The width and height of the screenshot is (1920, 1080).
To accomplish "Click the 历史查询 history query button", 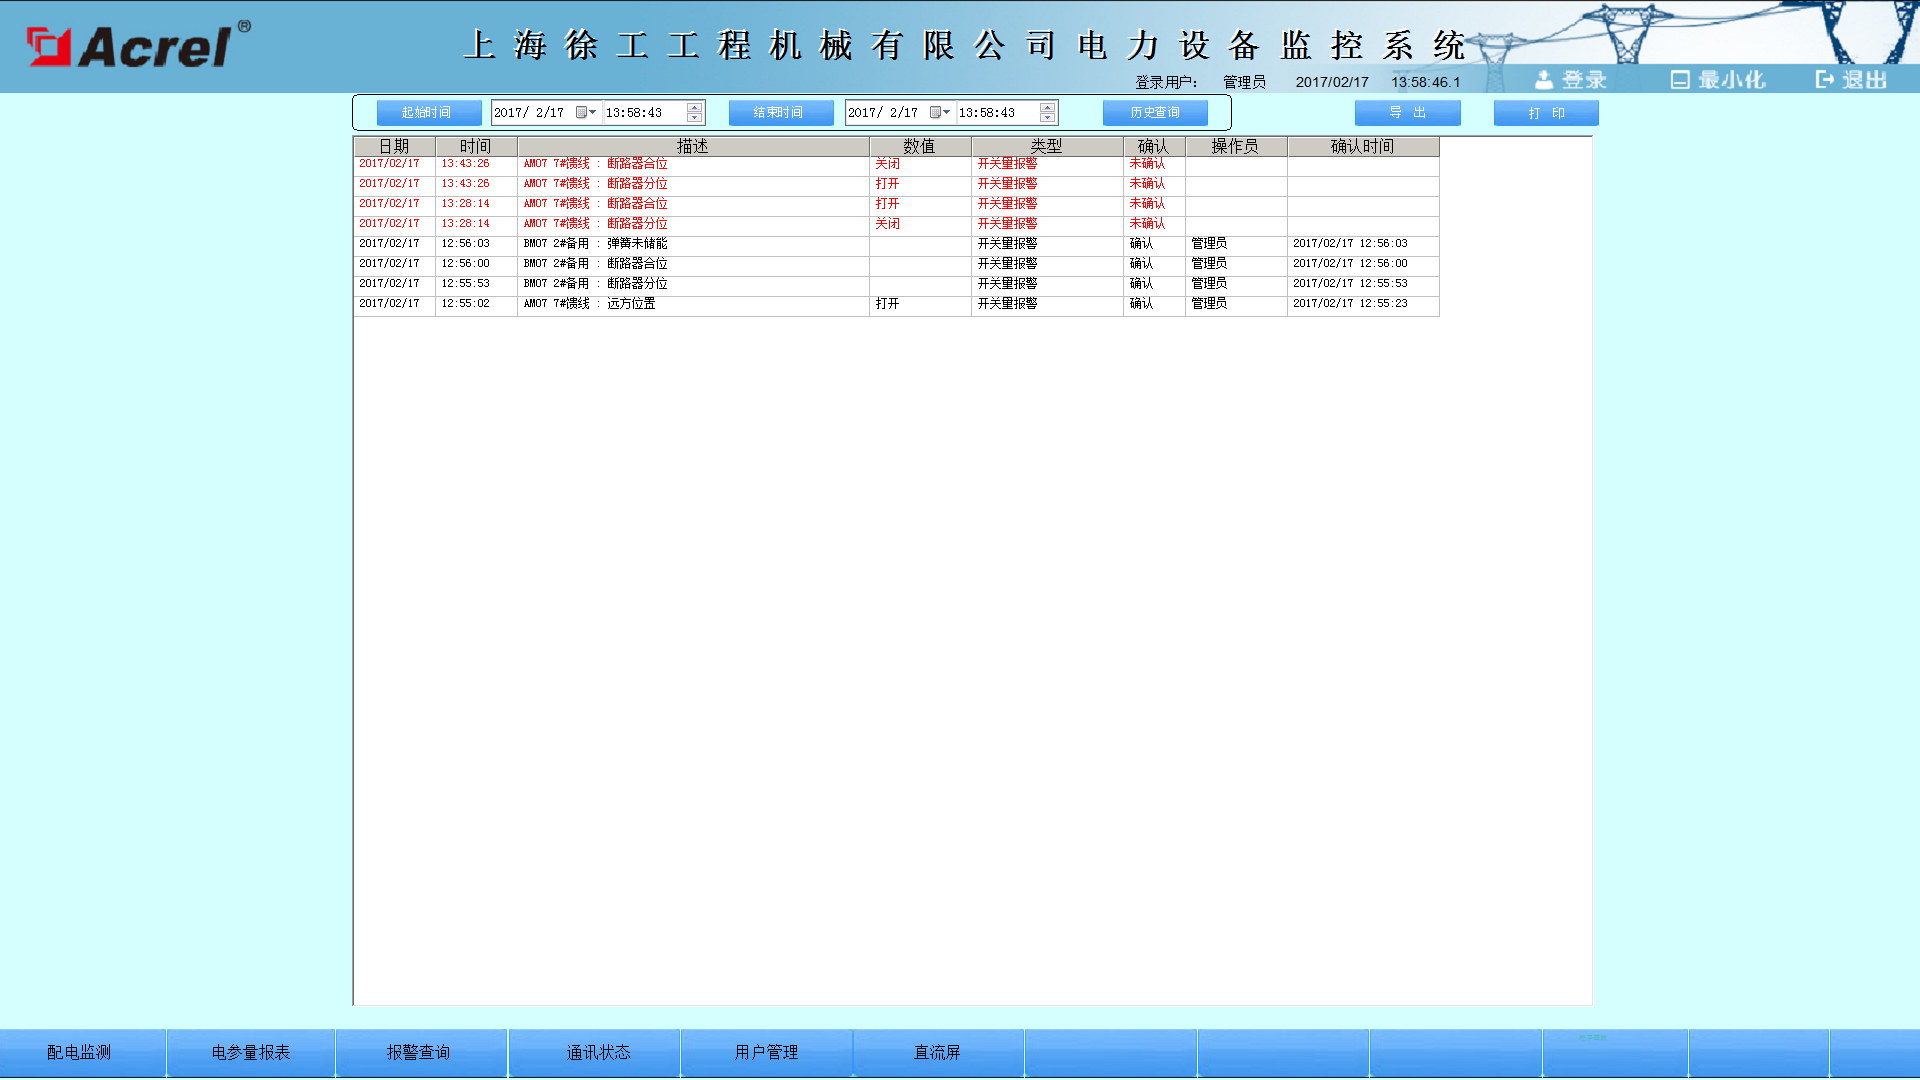I will click(x=1155, y=113).
